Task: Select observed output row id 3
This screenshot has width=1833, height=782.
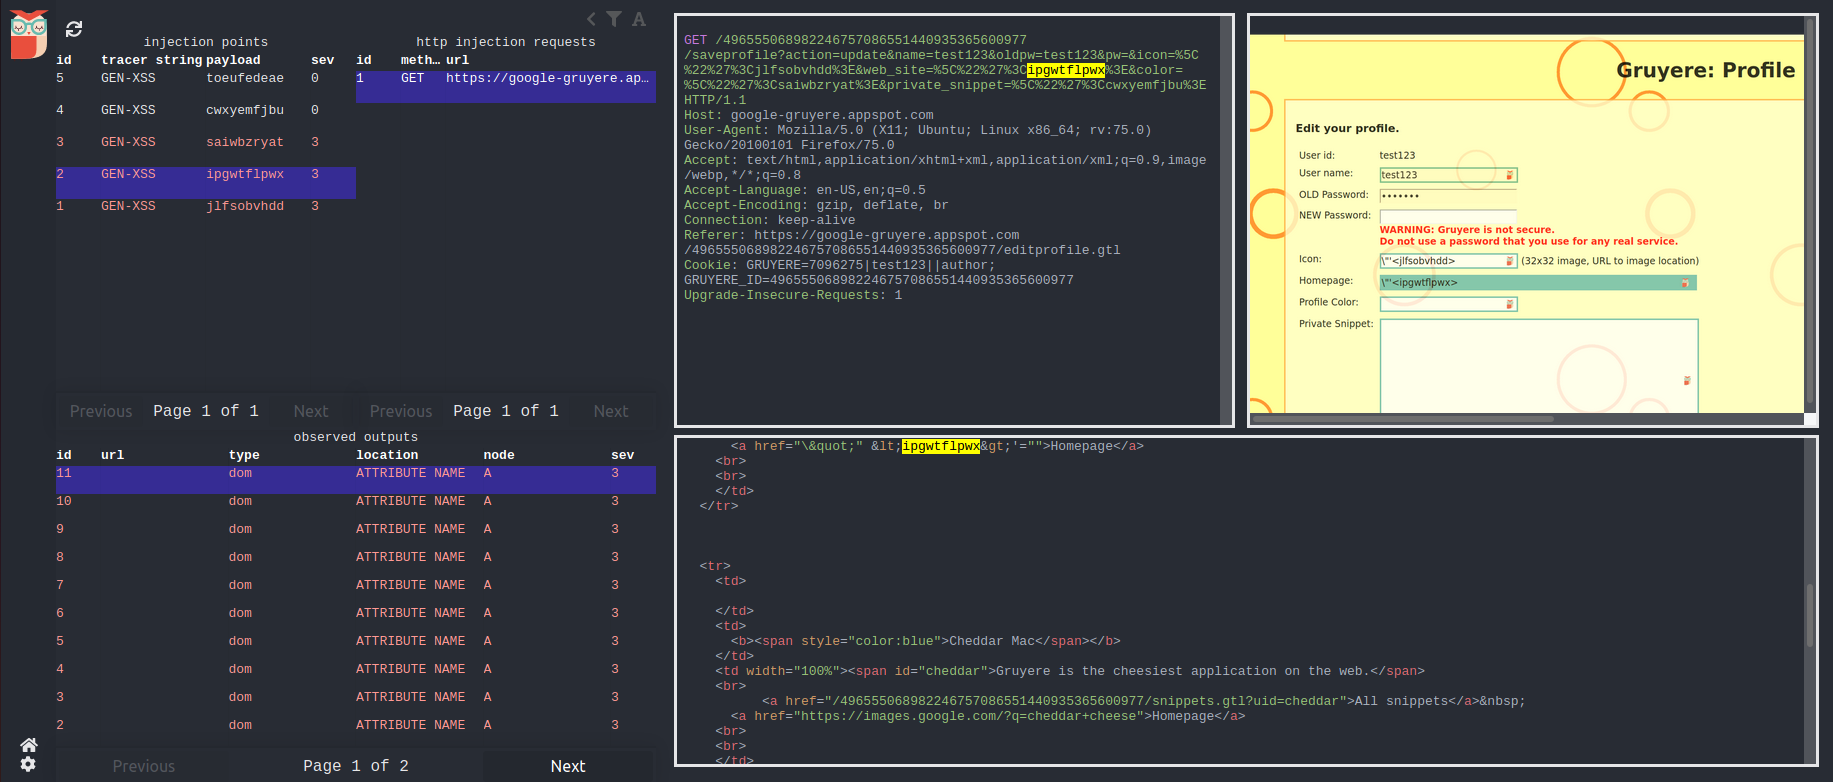Action: point(356,704)
